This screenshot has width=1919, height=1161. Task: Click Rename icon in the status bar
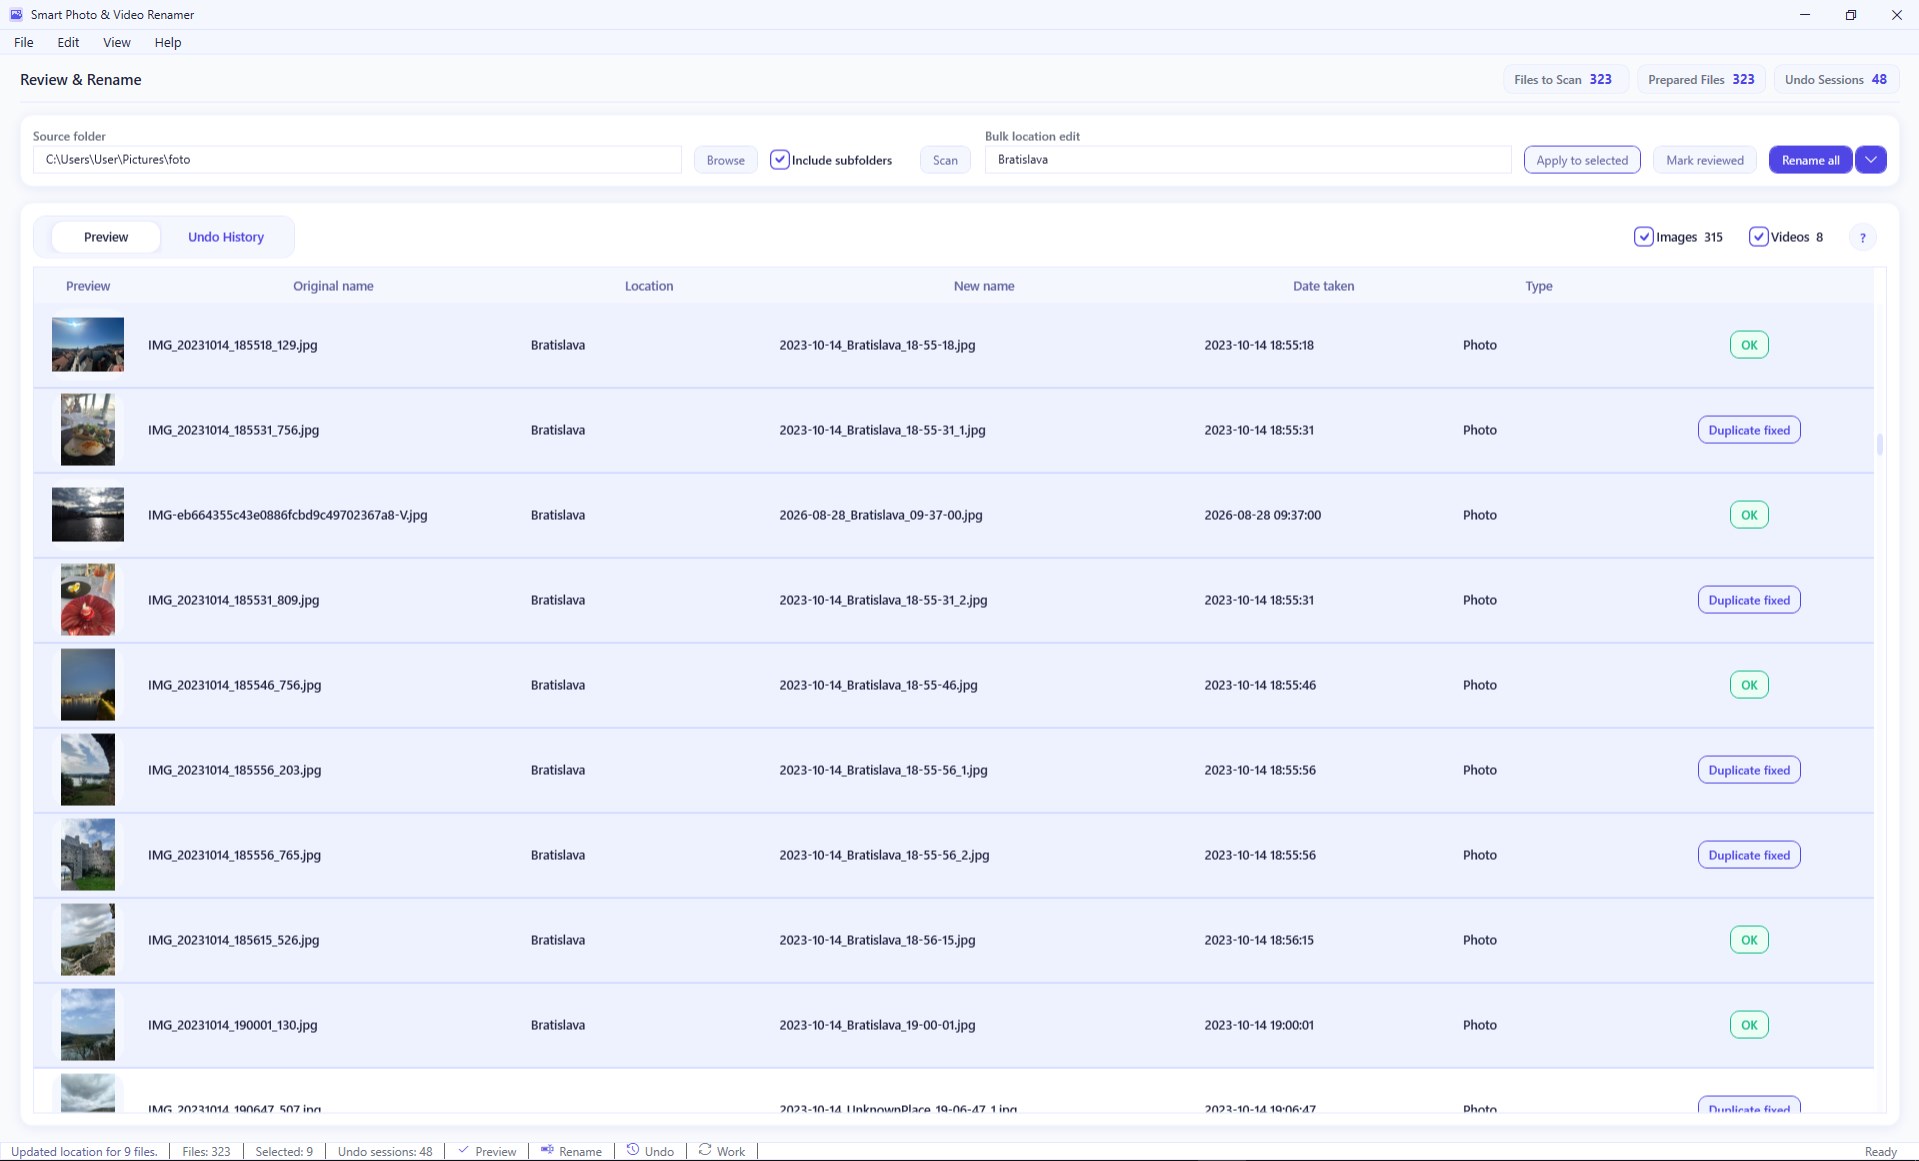tap(547, 1151)
